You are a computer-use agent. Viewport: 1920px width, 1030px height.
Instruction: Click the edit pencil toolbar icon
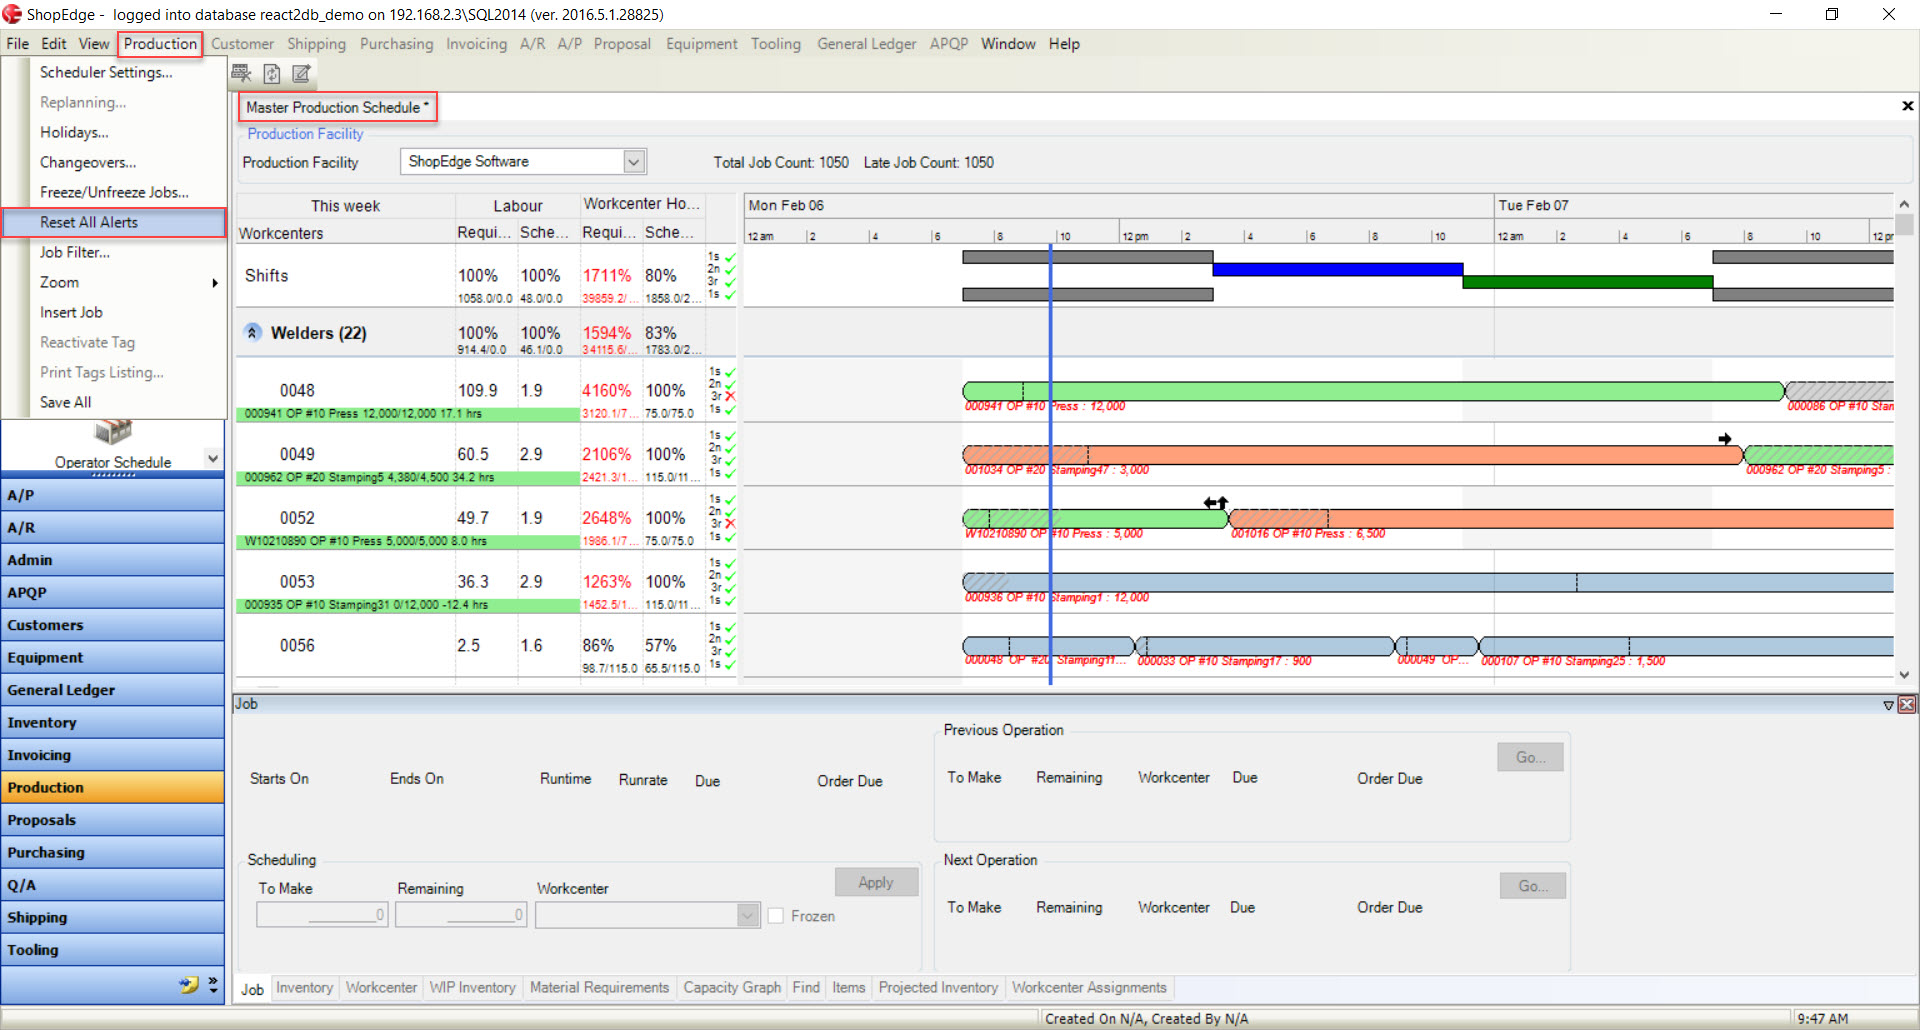(x=301, y=73)
